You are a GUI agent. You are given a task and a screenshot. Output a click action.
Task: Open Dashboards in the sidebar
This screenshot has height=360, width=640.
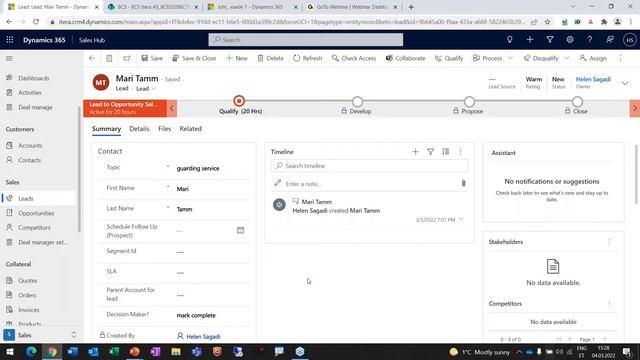(33, 78)
